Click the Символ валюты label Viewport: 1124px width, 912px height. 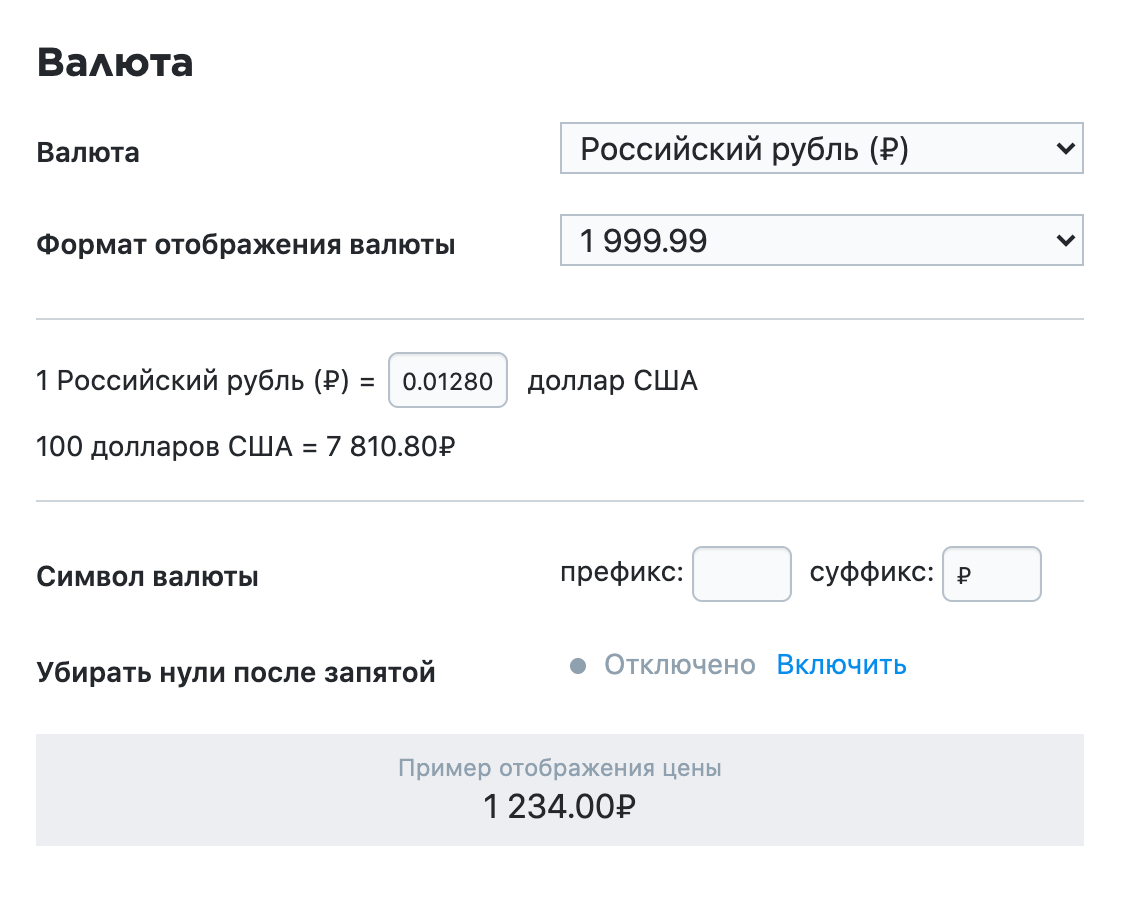point(147,576)
